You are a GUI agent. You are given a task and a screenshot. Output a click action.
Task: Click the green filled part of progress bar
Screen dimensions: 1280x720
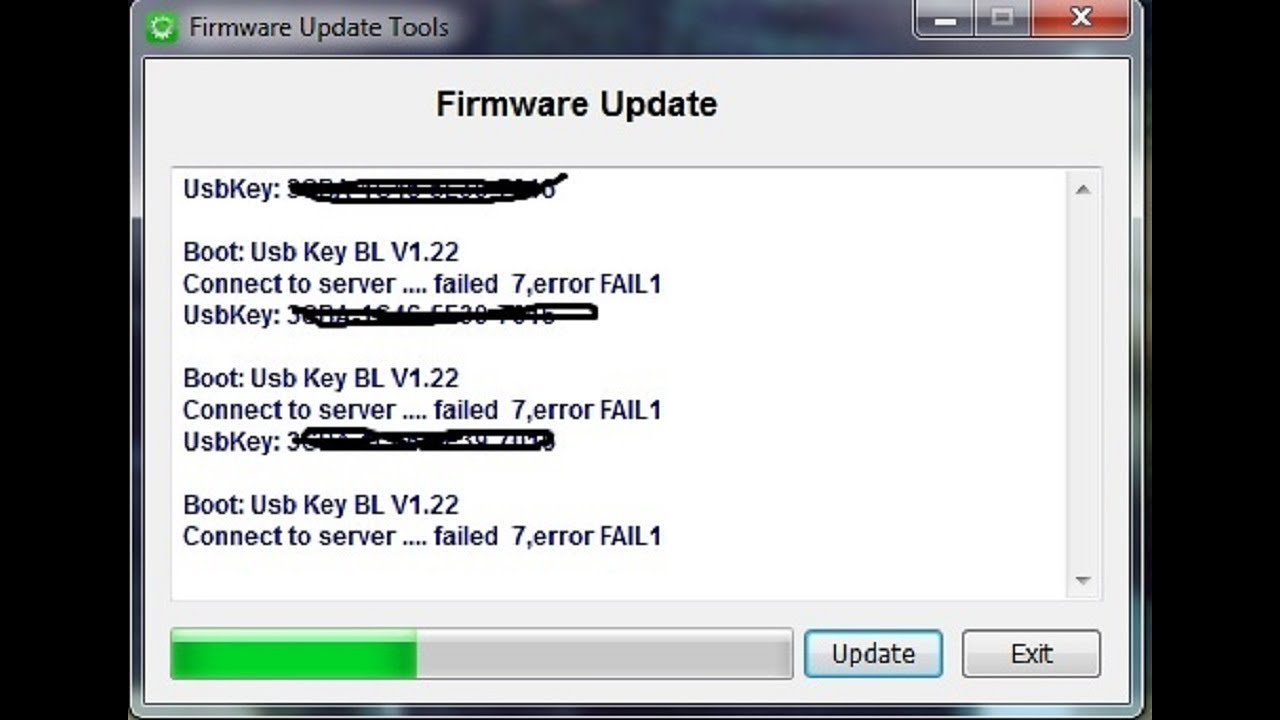(293, 655)
